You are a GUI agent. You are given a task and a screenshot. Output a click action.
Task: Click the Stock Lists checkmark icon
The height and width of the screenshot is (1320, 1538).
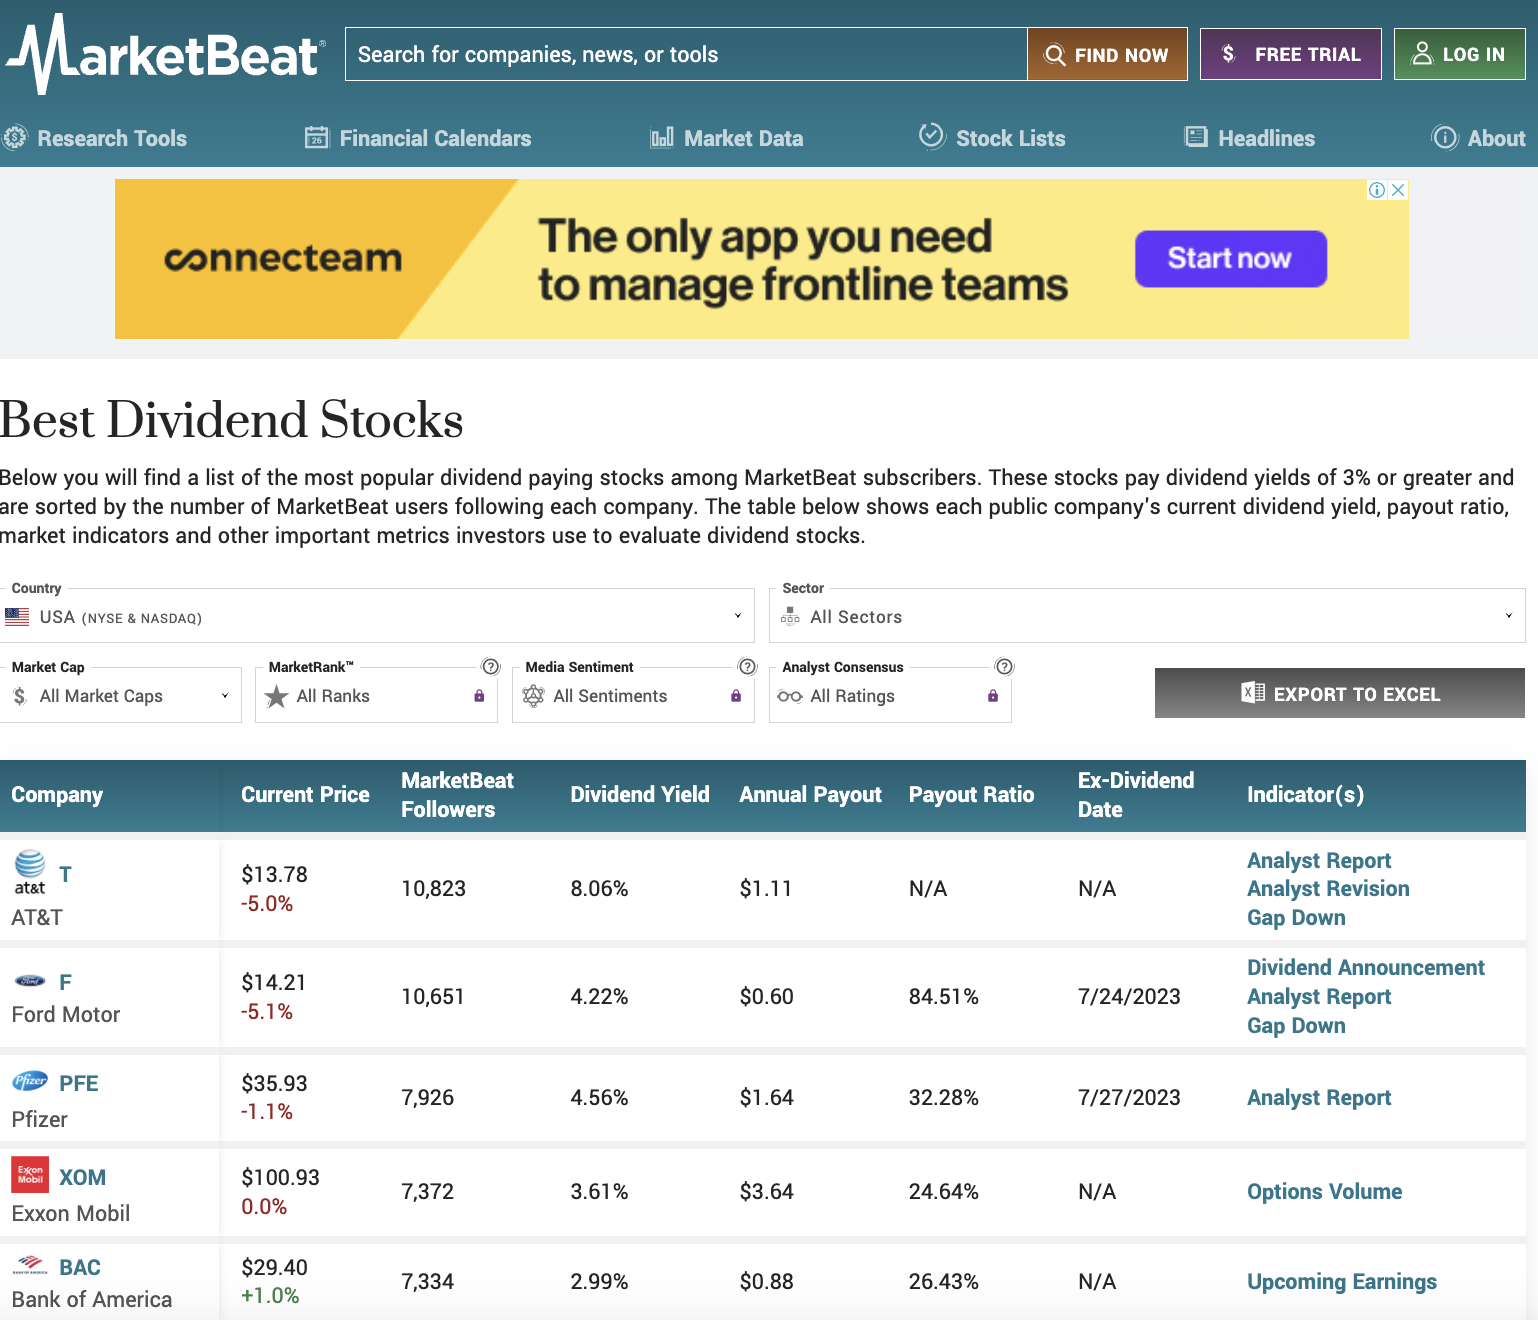coord(932,136)
